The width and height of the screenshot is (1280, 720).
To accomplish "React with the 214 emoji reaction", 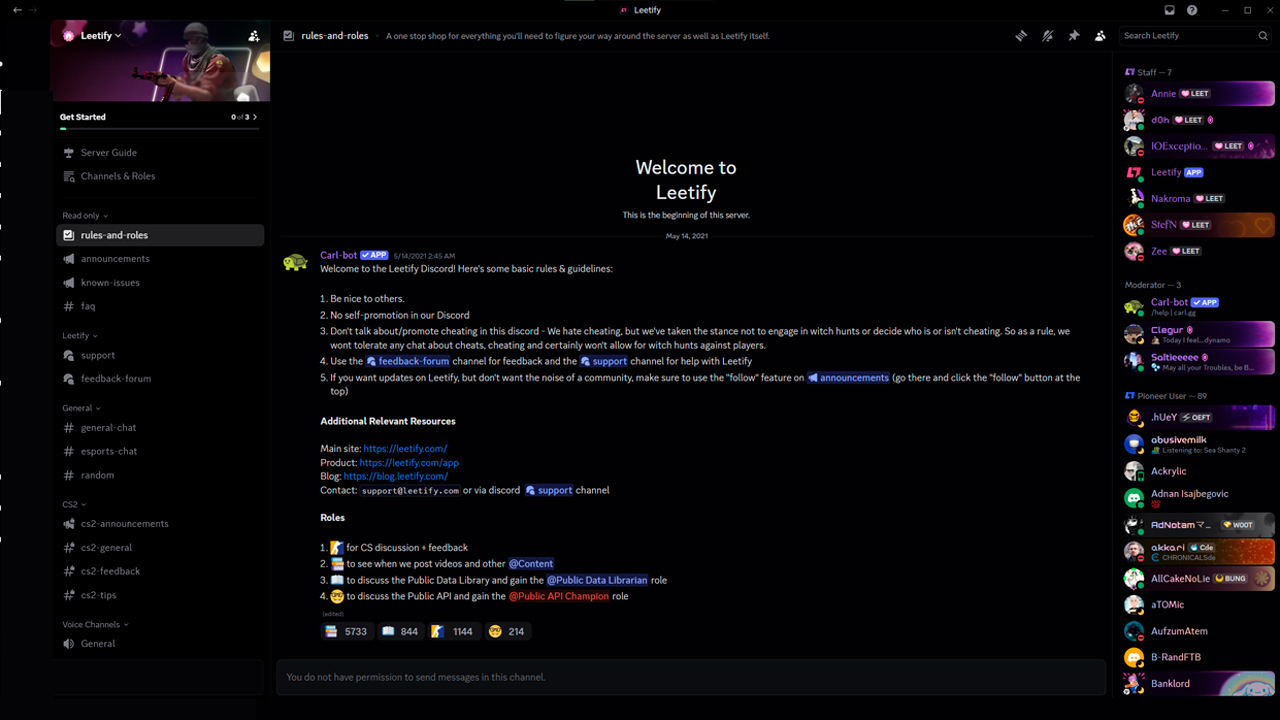I will pos(507,632).
